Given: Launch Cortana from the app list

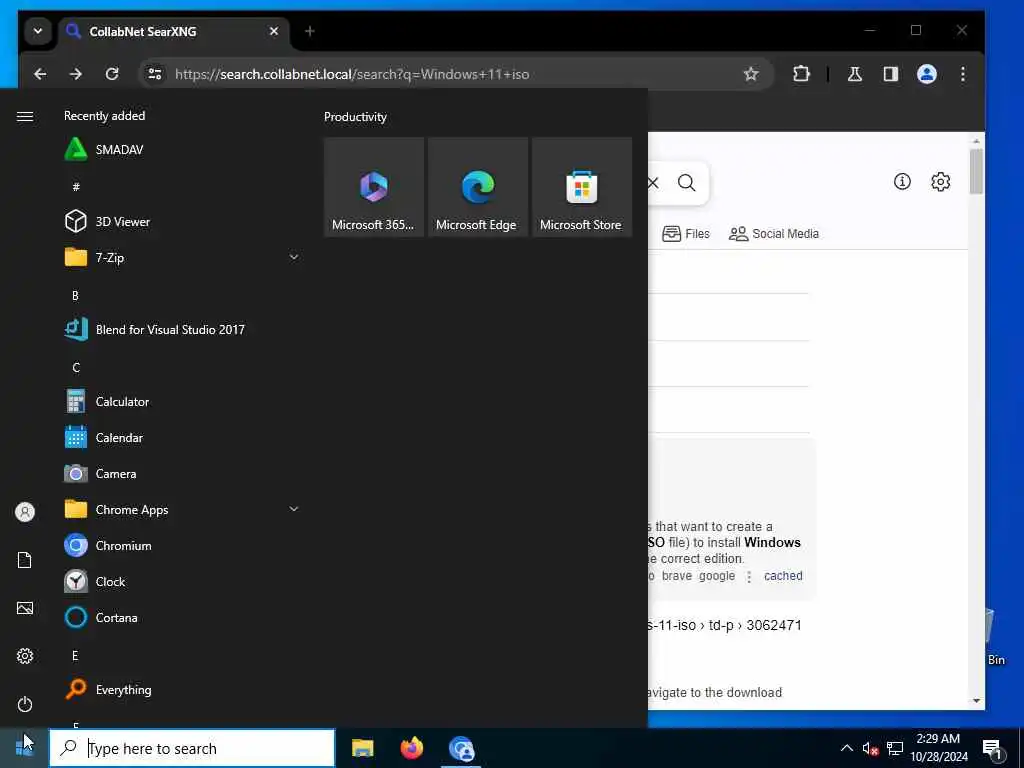Looking at the screenshot, I should click(x=182, y=617).
